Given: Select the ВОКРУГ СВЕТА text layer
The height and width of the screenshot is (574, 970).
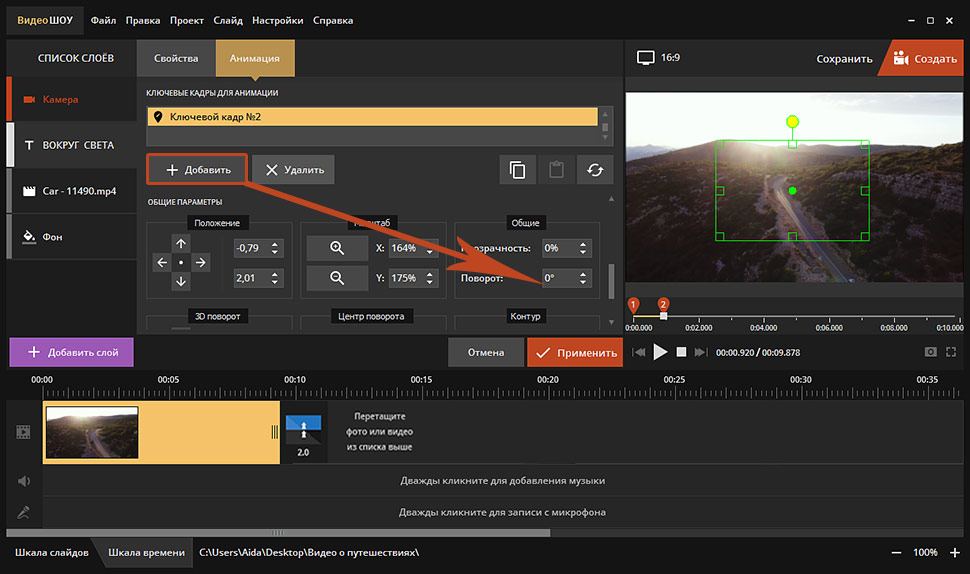Looking at the screenshot, I should pyautogui.click(x=71, y=145).
